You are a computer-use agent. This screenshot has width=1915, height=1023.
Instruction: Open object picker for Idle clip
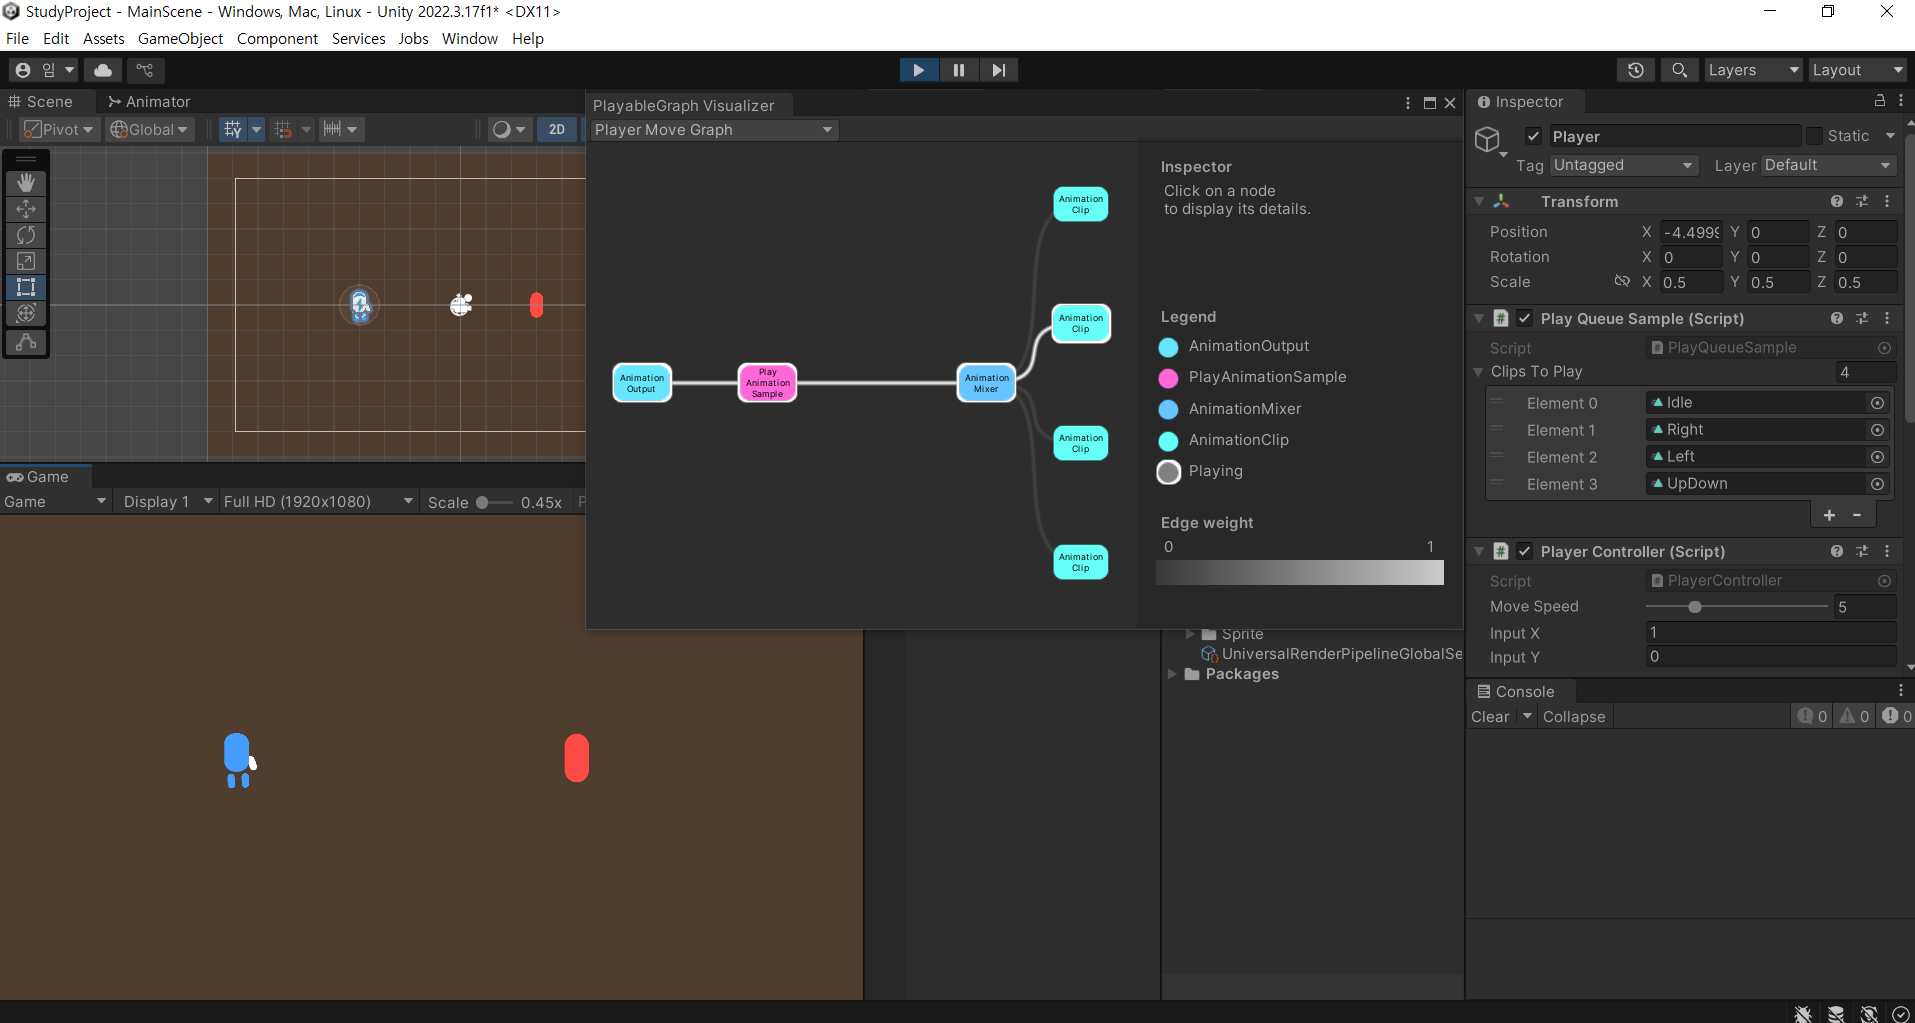[x=1878, y=403]
